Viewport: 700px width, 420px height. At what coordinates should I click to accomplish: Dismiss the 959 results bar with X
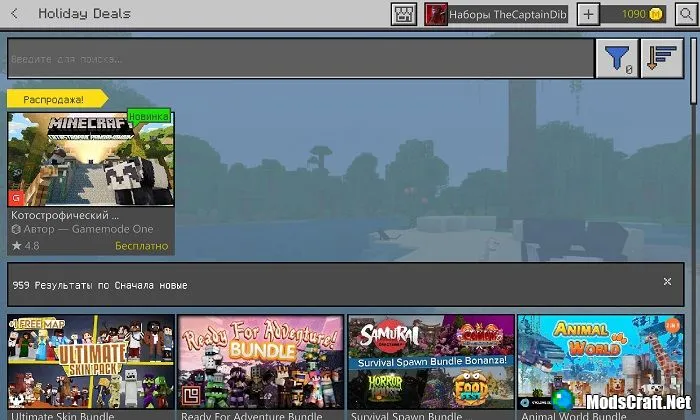pyautogui.click(x=667, y=282)
